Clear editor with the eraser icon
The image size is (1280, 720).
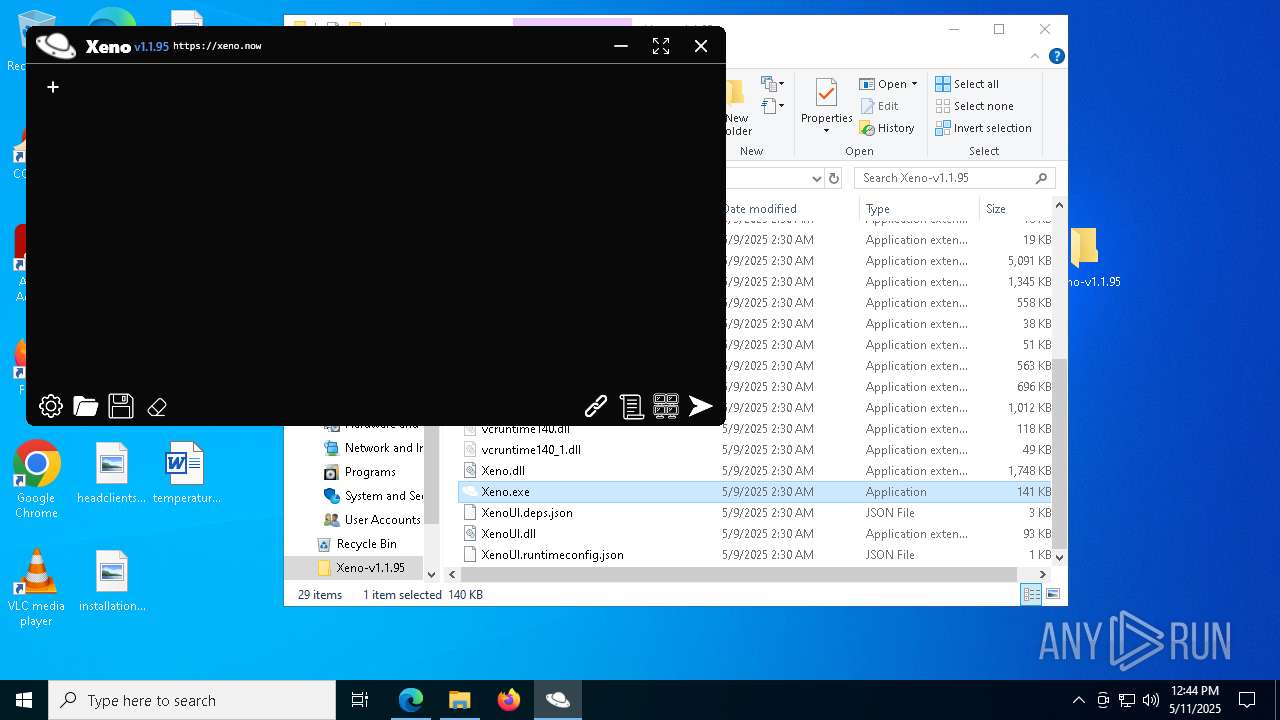157,407
